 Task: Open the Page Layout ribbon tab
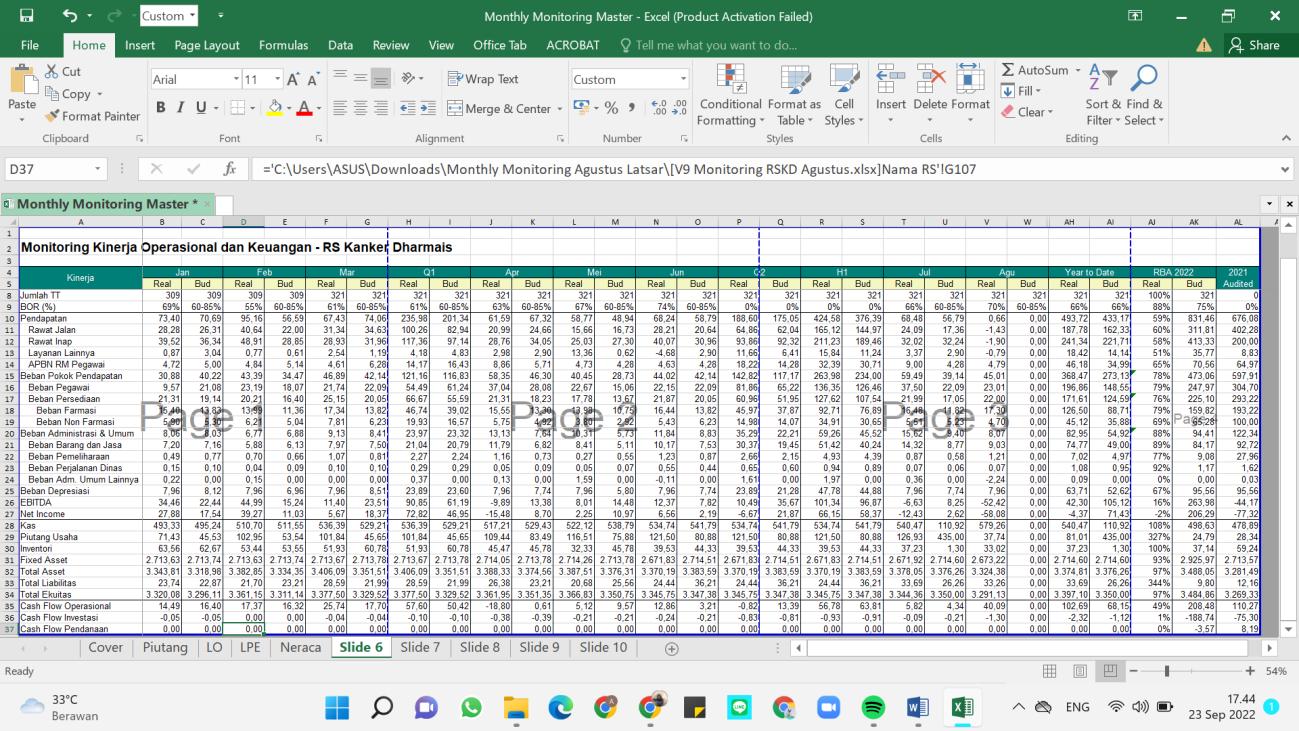tap(207, 45)
